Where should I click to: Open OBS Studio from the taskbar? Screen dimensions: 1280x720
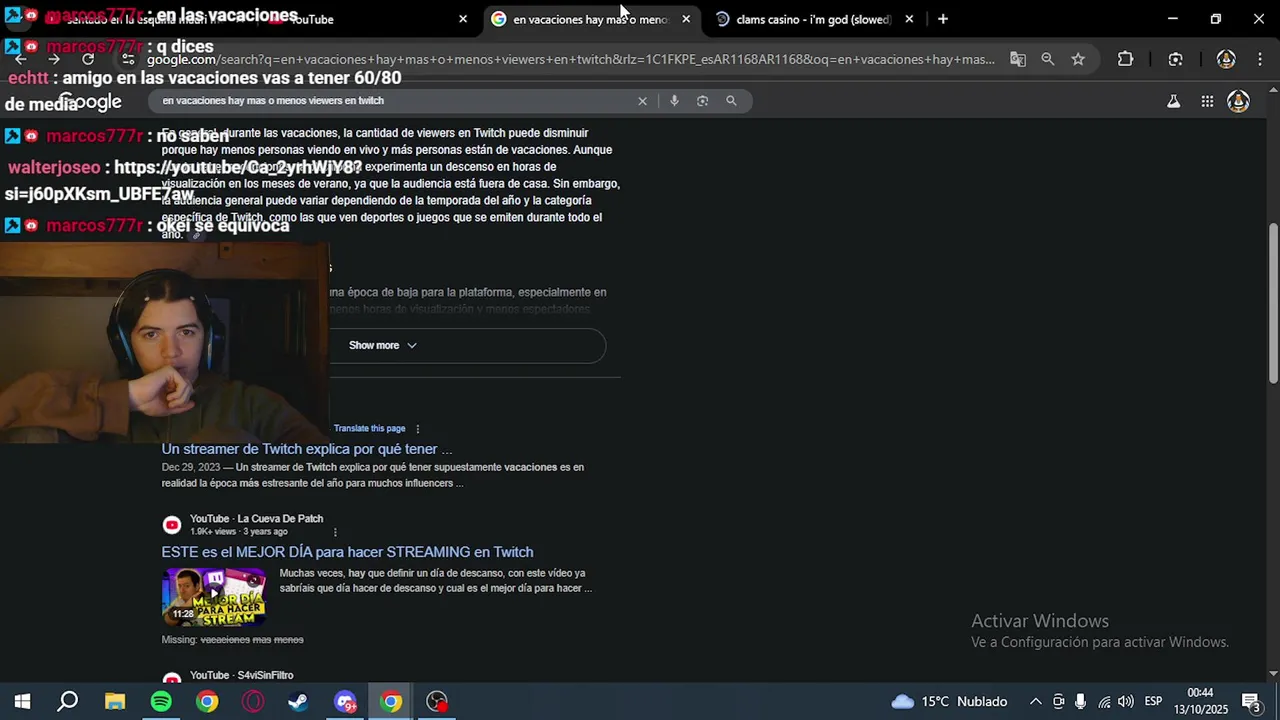[x=437, y=702]
